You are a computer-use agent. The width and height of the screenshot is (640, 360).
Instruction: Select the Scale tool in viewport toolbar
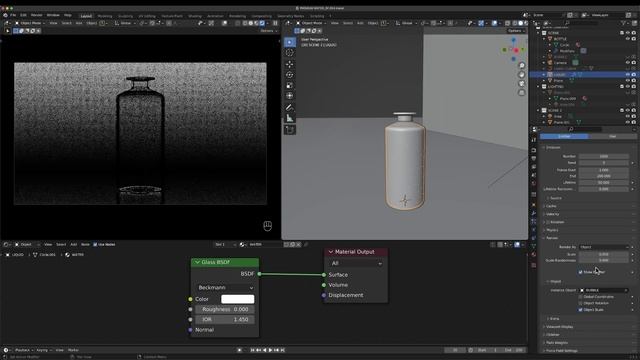[x=289, y=85]
